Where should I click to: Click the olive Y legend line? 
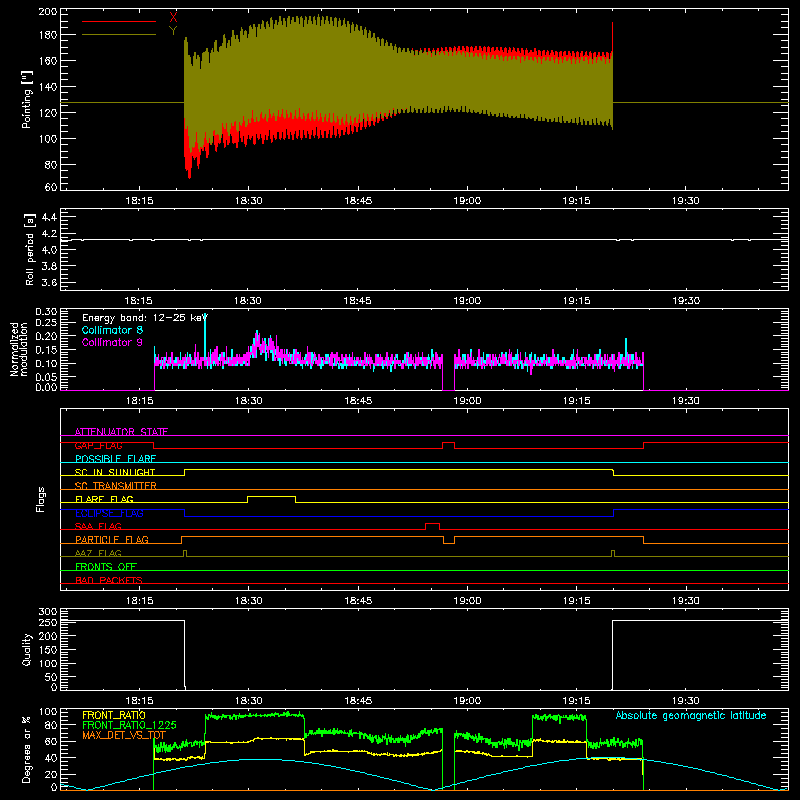pyautogui.click(x=119, y=35)
